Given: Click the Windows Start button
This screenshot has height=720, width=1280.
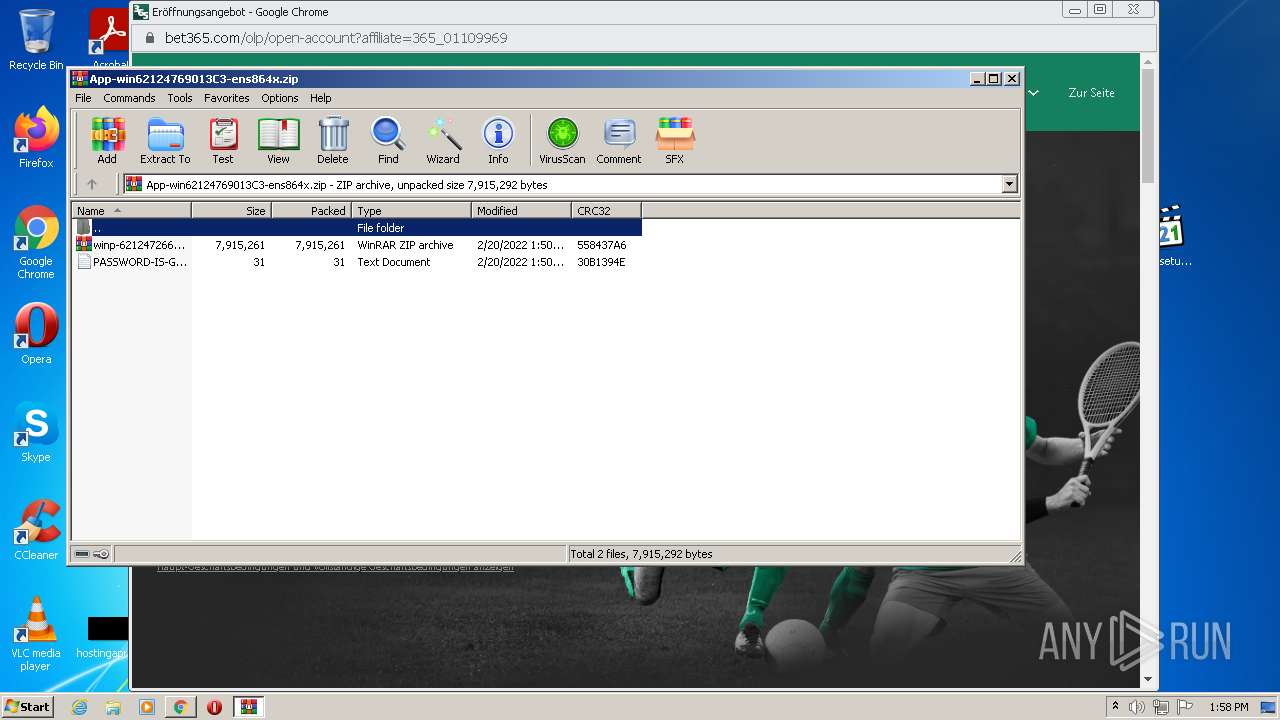Looking at the screenshot, I should tap(28, 707).
